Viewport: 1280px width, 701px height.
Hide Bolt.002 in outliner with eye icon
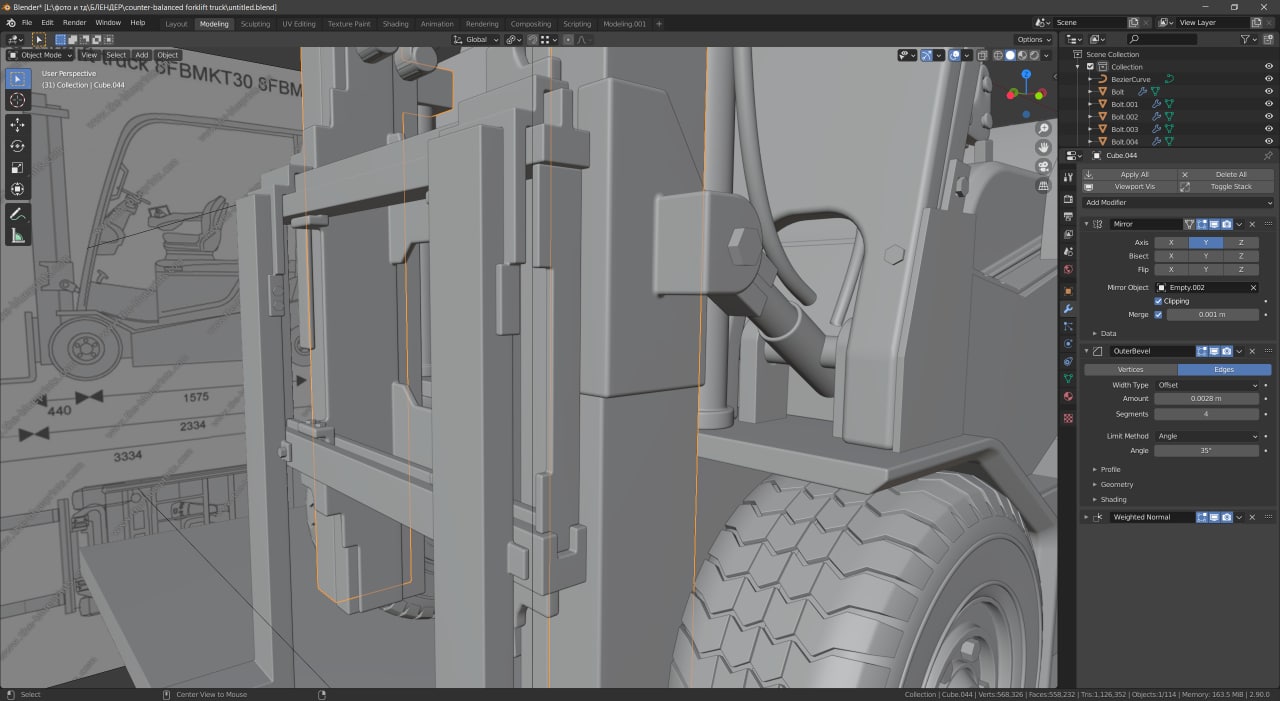point(1268,117)
